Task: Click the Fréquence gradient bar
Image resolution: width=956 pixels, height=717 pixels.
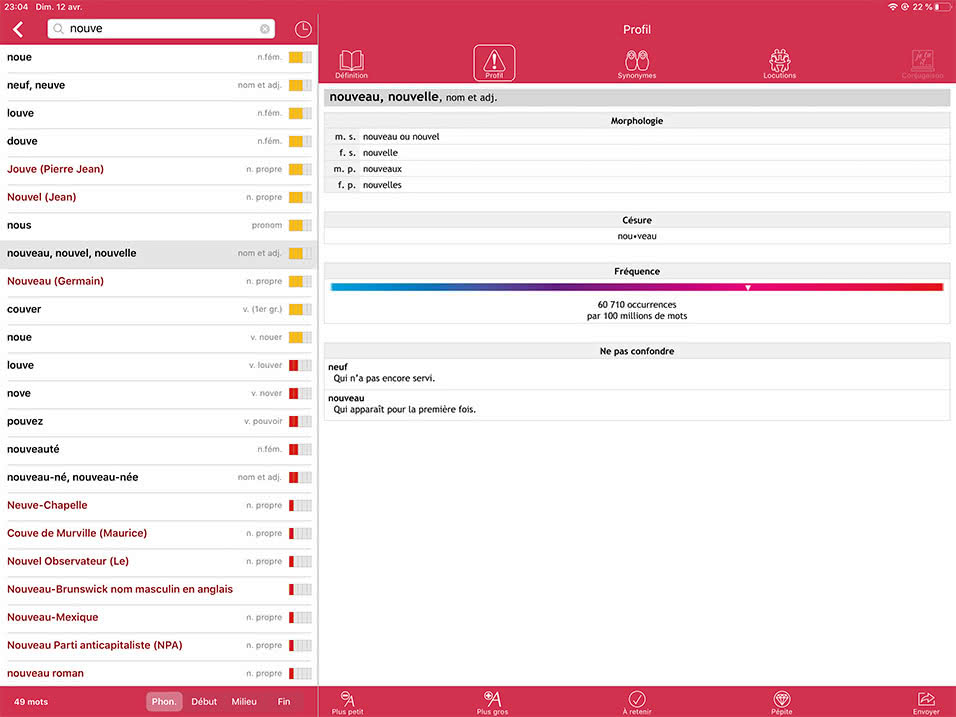Action: [637, 287]
